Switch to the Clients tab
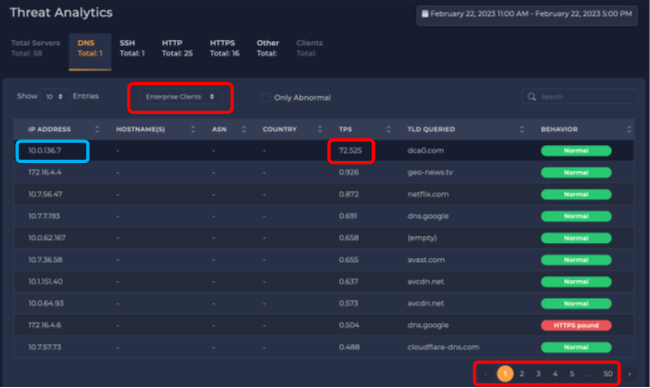The image size is (650, 388). click(309, 48)
